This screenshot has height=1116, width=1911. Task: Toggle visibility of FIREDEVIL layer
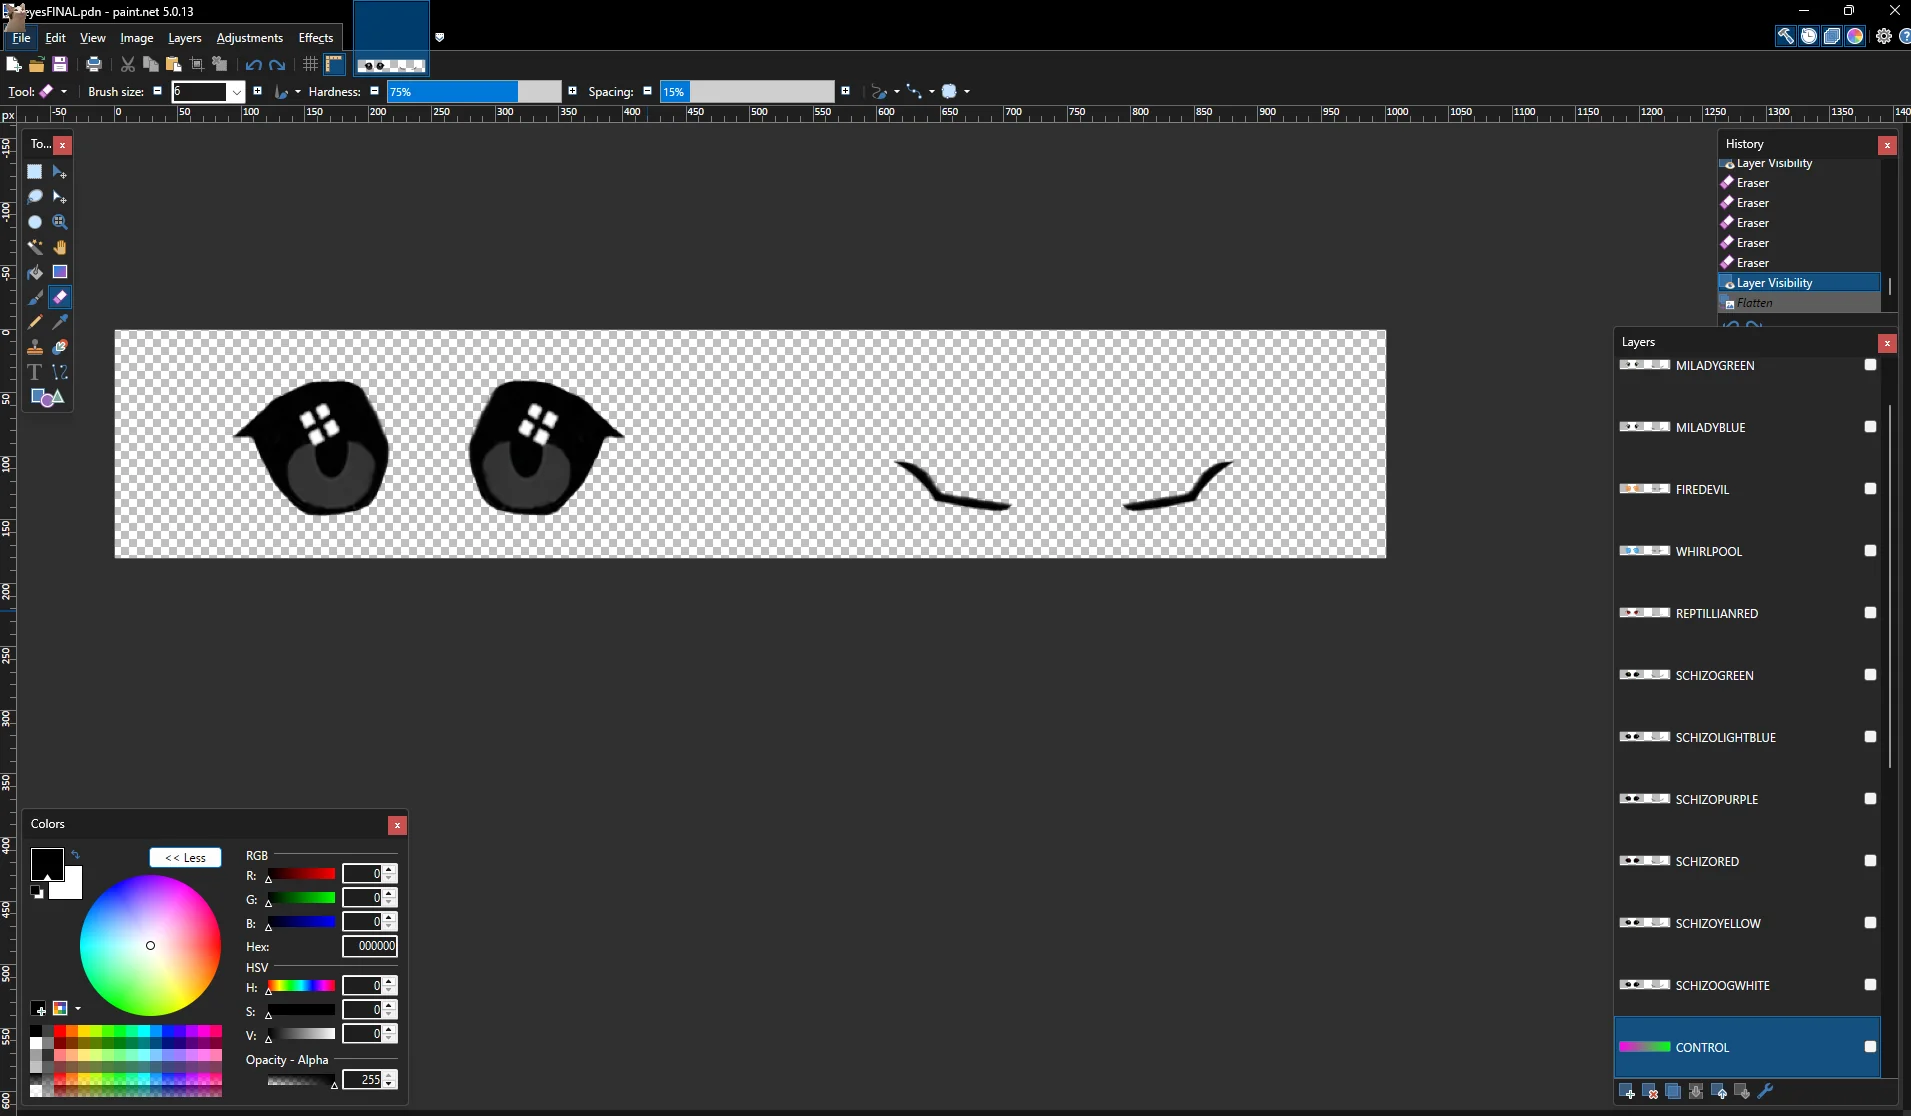tap(1870, 489)
